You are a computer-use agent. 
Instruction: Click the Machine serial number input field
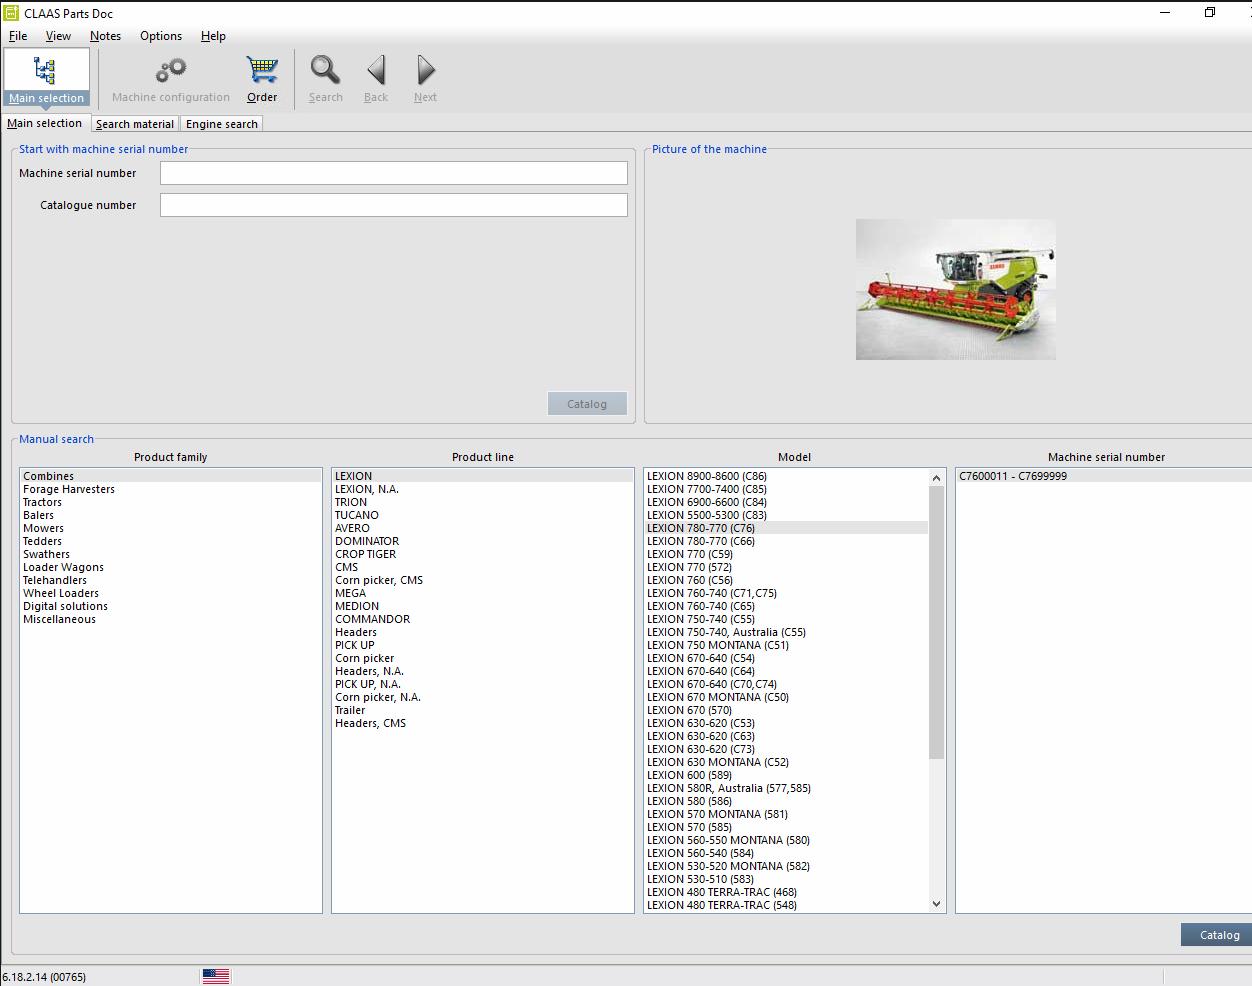point(393,172)
